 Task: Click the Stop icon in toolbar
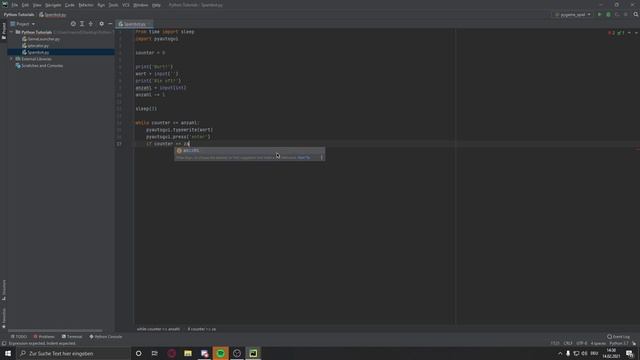point(625,15)
